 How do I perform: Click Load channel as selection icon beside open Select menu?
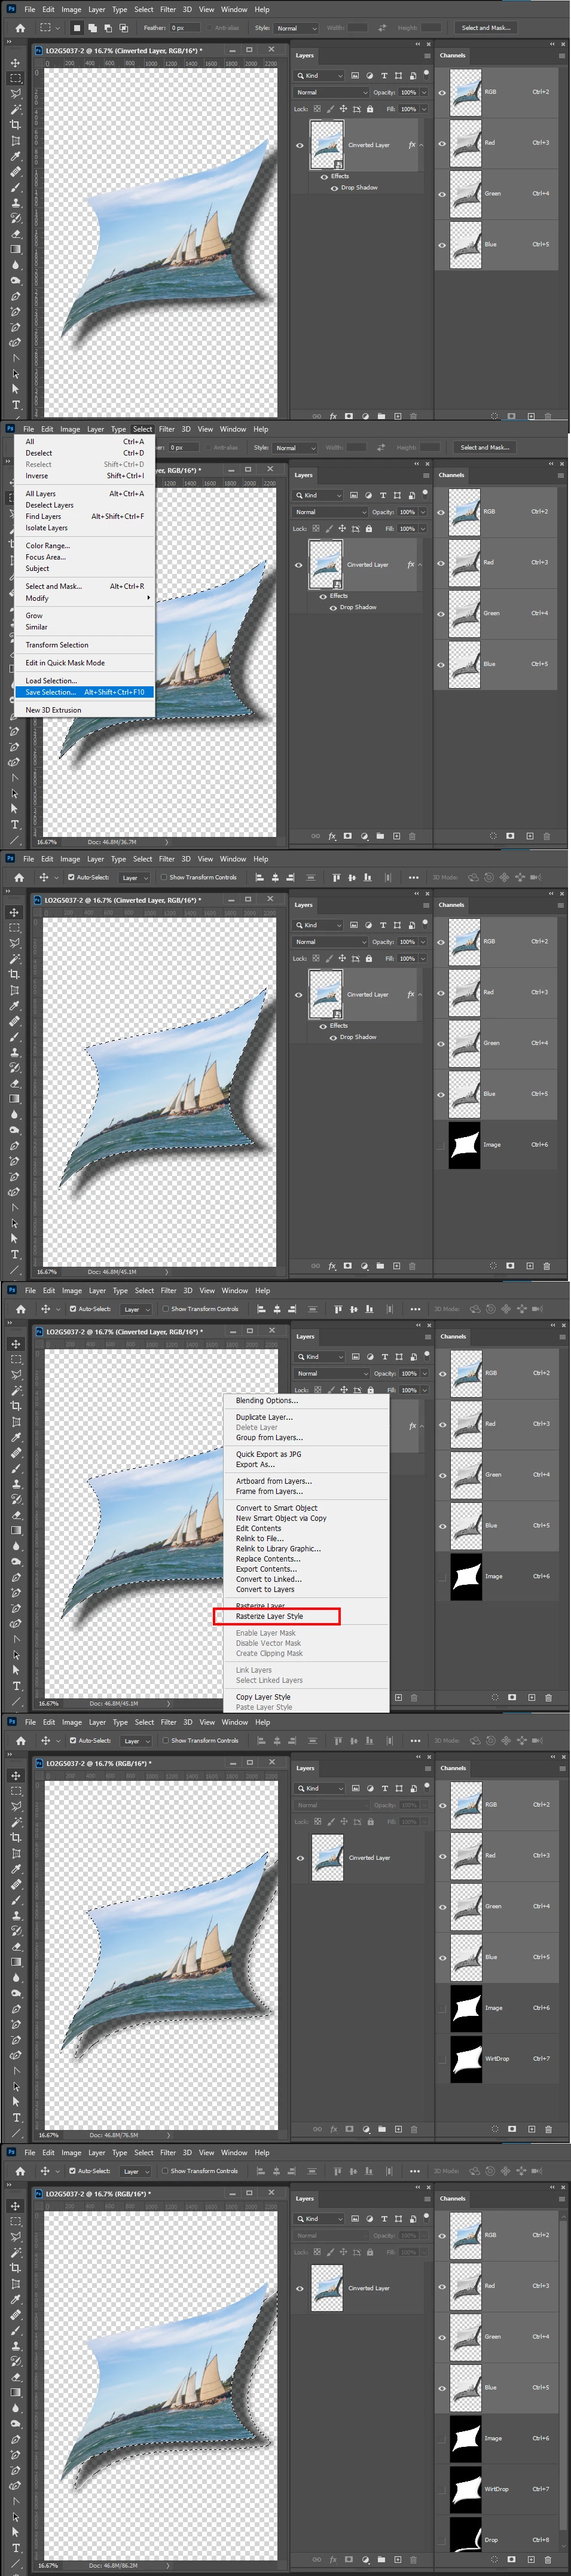pyautogui.click(x=492, y=836)
